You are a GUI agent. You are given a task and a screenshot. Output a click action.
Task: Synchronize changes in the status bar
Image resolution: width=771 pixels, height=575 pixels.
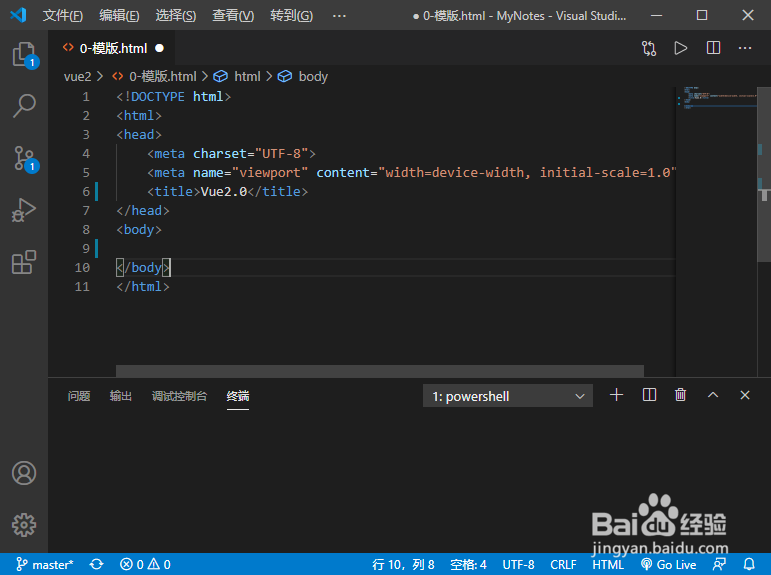[x=96, y=564]
